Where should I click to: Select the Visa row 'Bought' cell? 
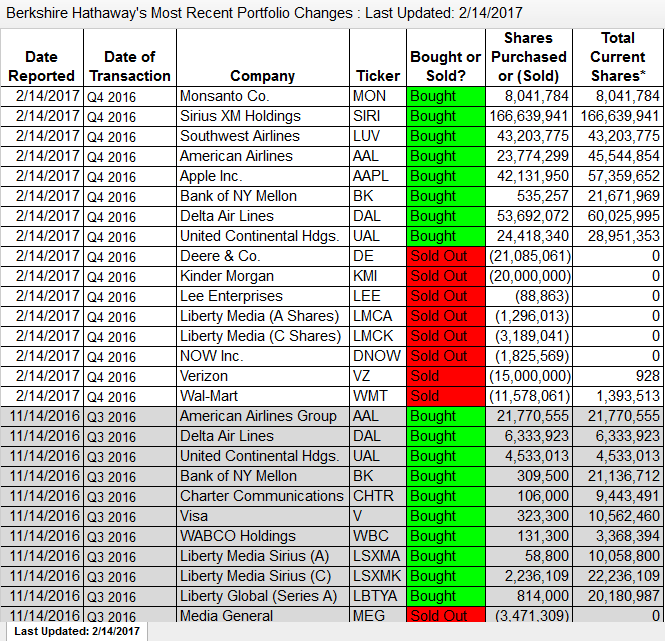coord(446,516)
